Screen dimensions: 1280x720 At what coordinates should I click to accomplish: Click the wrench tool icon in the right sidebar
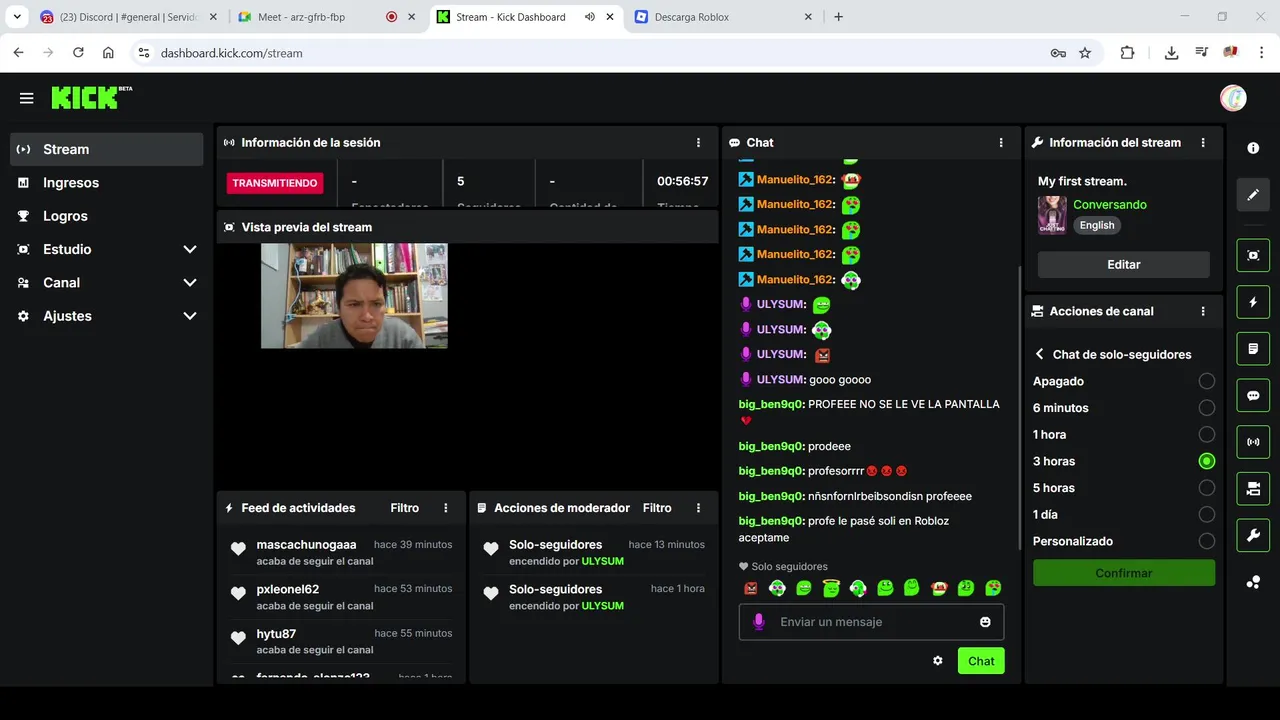click(1253, 535)
